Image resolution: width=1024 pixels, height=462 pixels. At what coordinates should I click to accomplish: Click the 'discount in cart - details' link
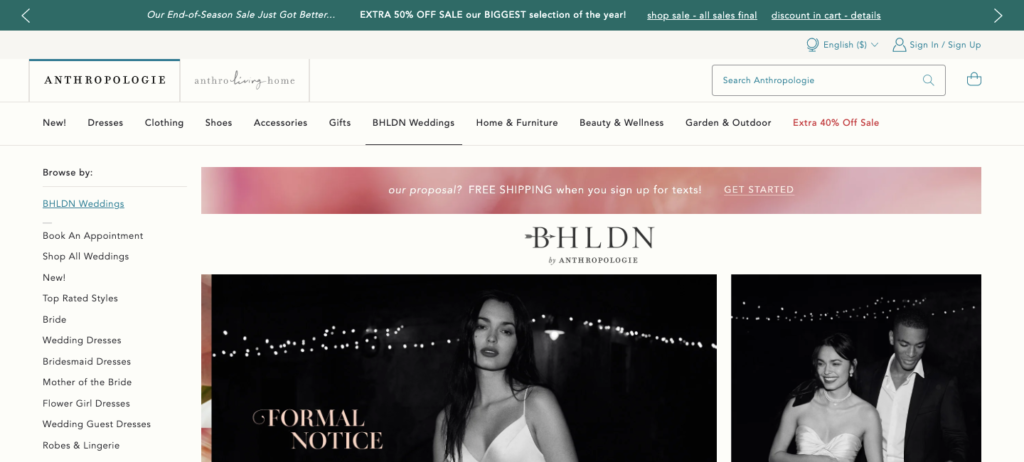pos(825,15)
